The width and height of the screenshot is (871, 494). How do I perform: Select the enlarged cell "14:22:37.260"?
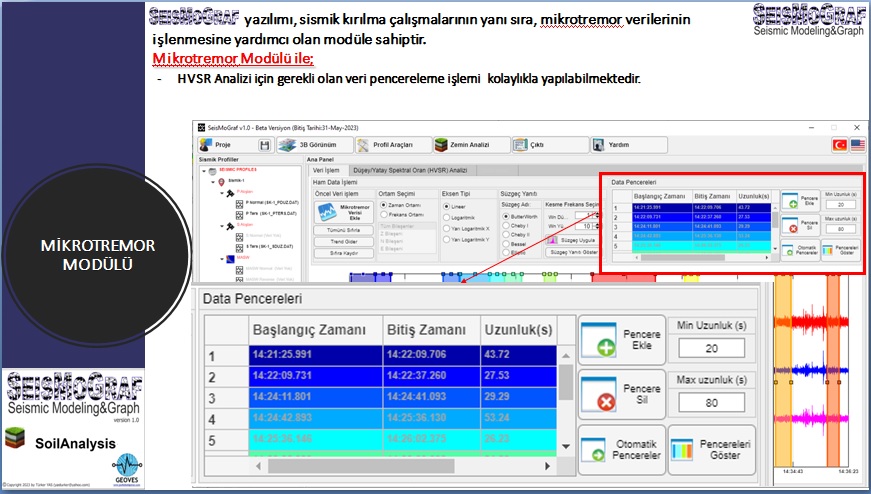[431, 376]
